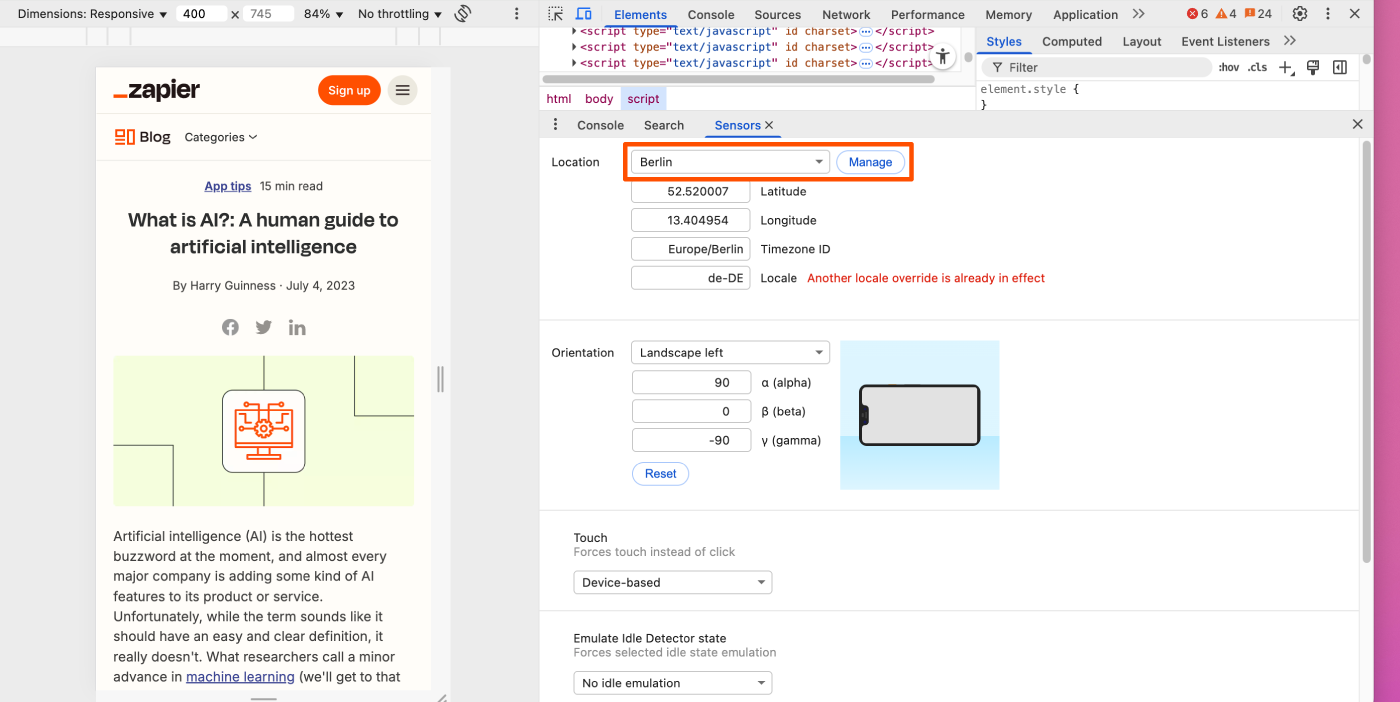Open the 84% zoom dropdown
1400x702 pixels.
[x=323, y=14]
